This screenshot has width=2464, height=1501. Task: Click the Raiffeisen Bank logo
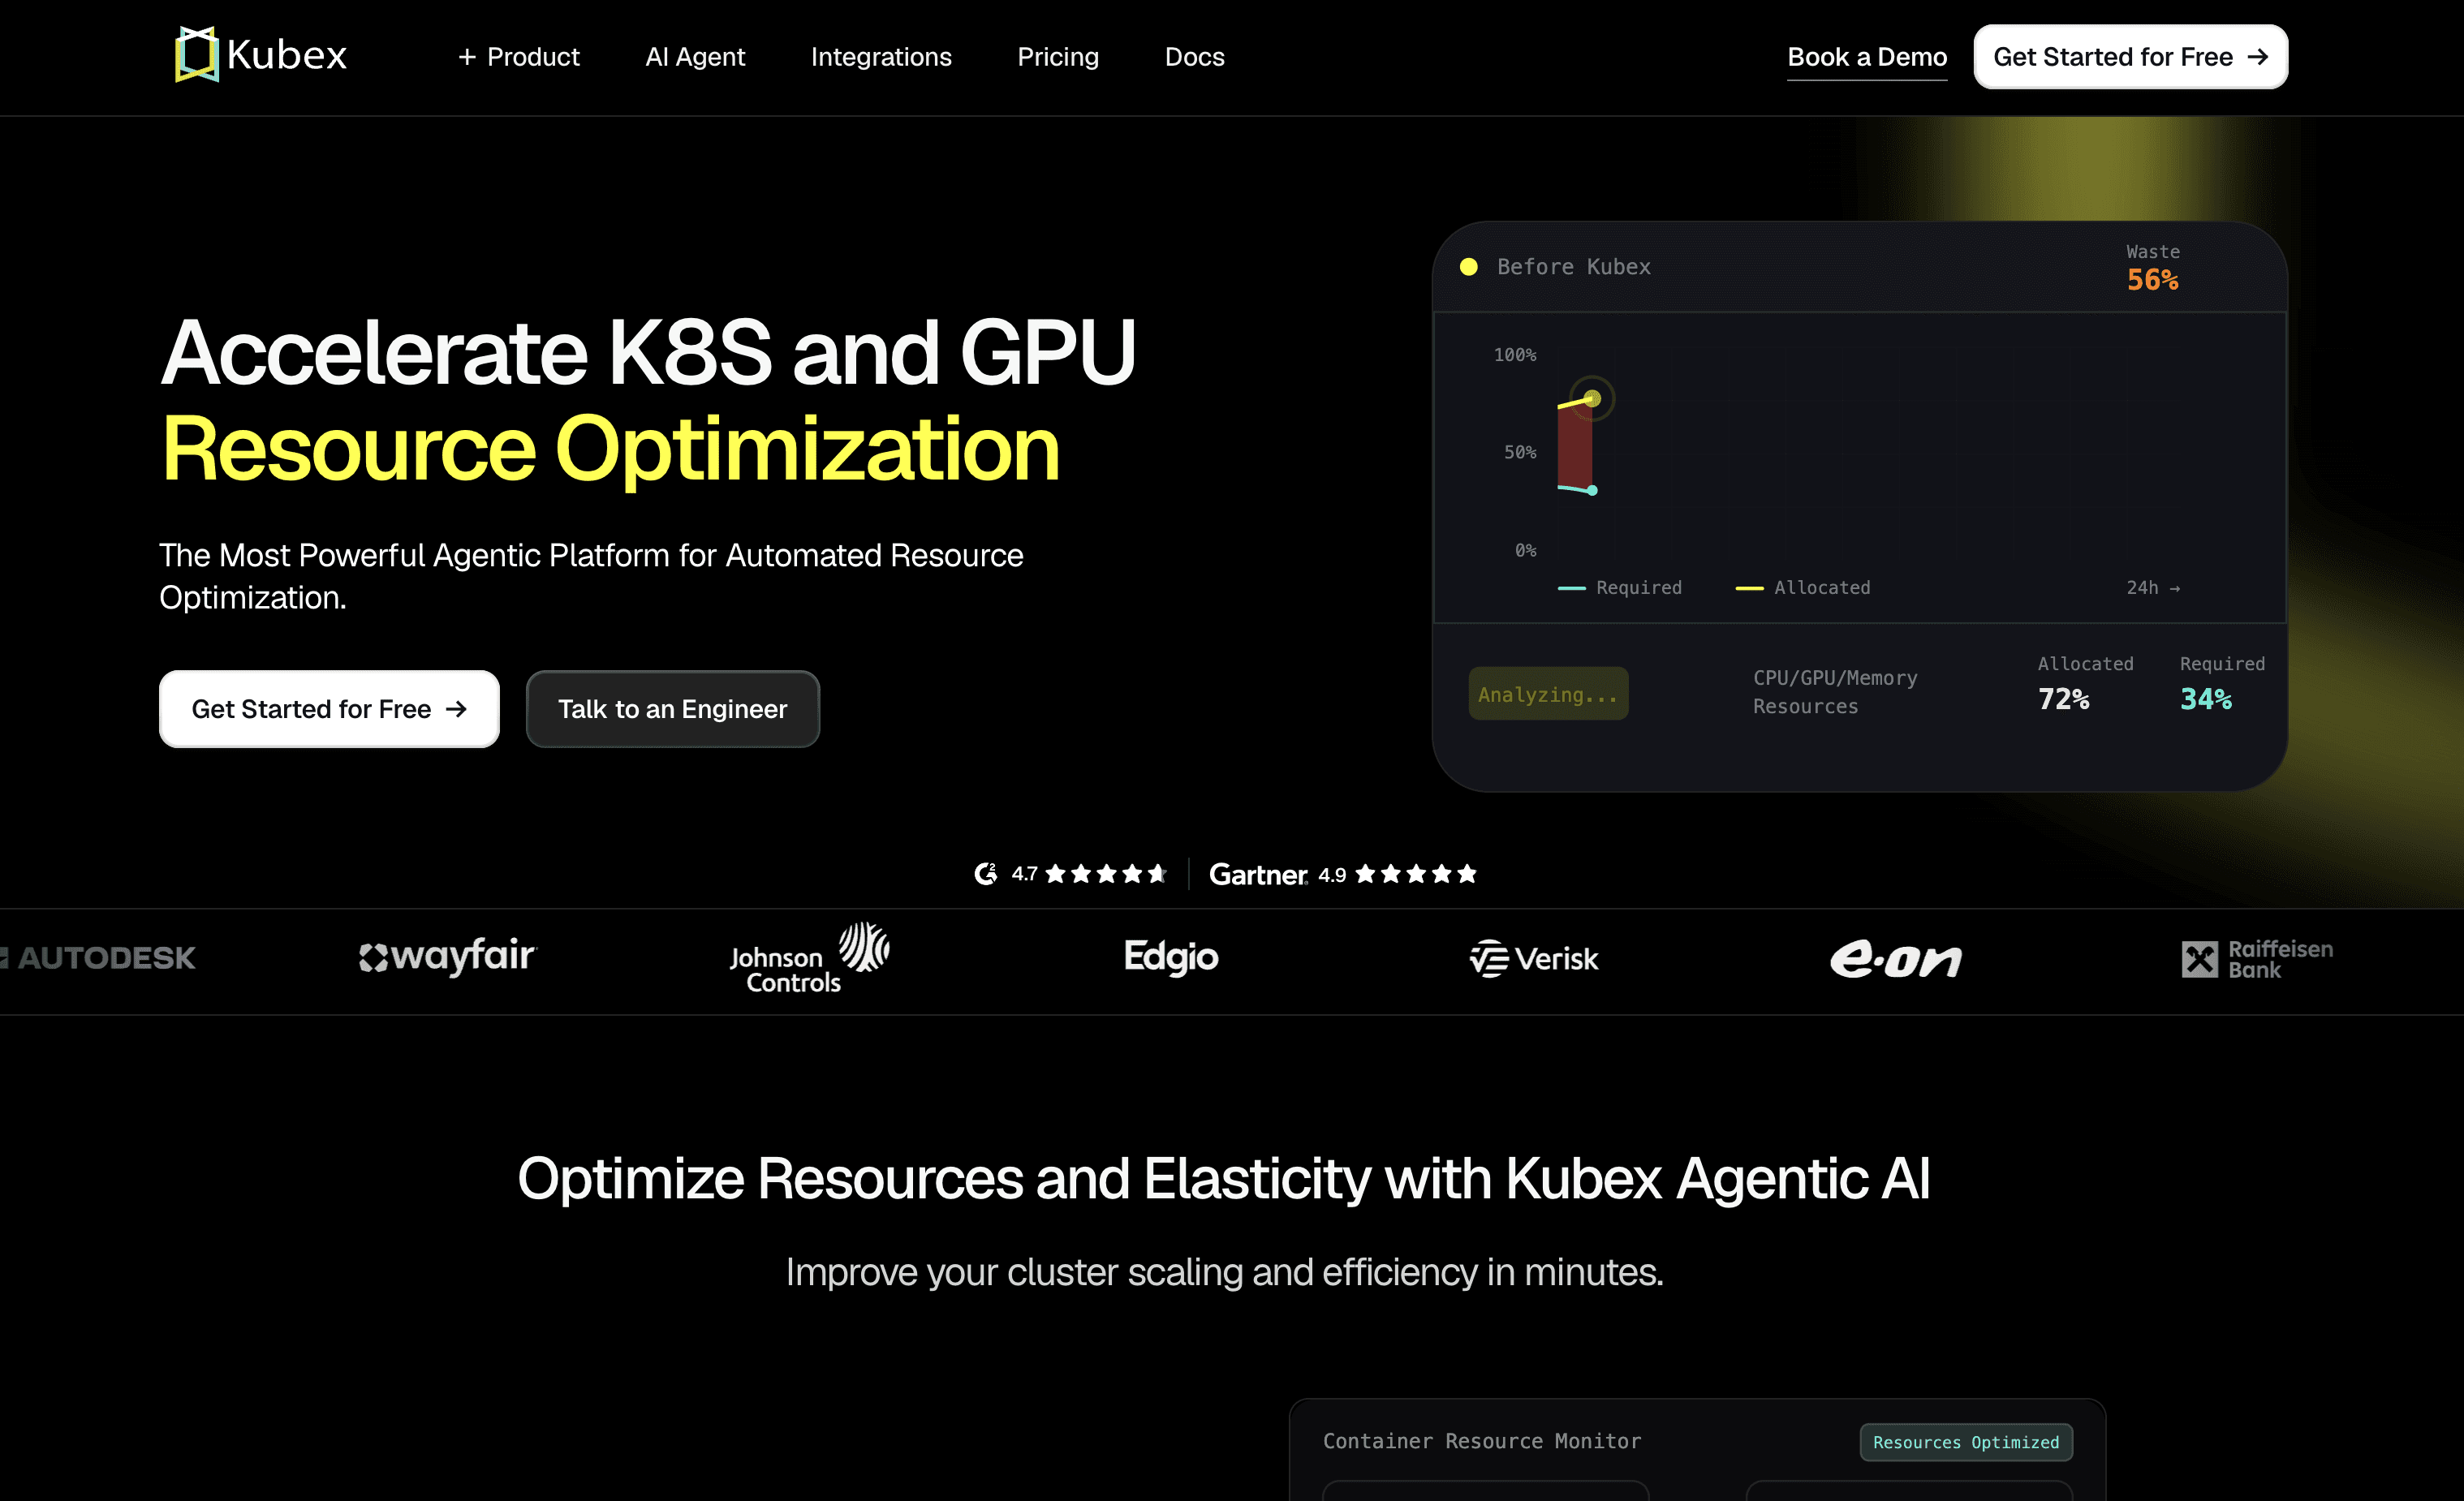pyautogui.click(x=2256, y=959)
